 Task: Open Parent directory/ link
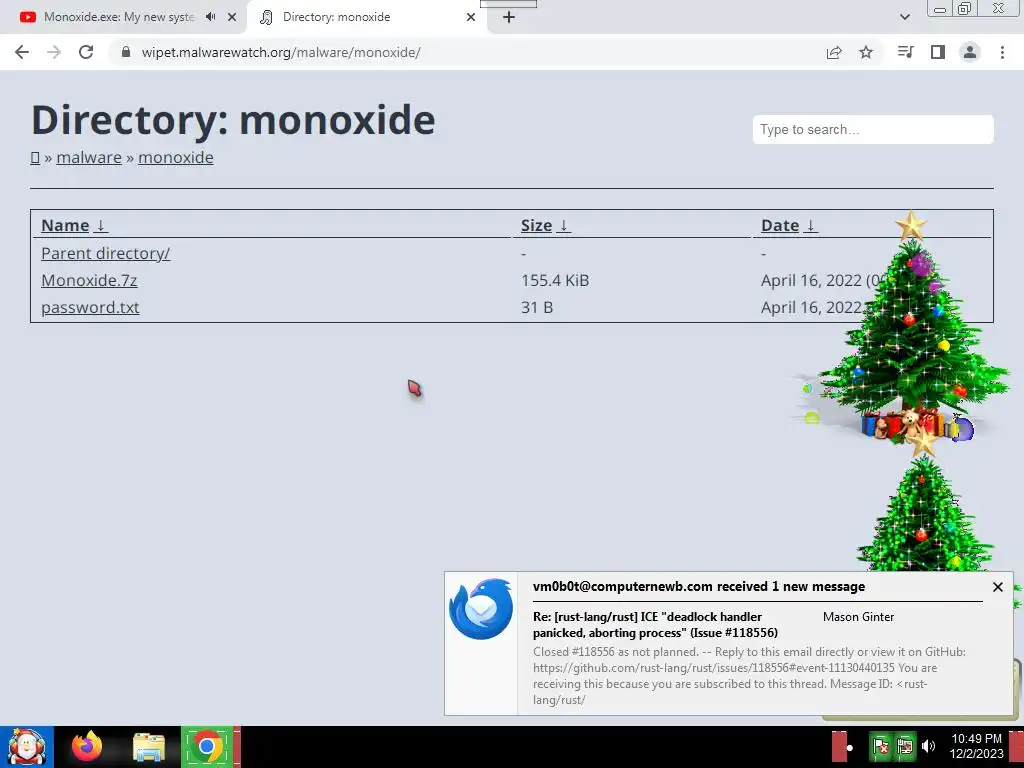(105, 253)
